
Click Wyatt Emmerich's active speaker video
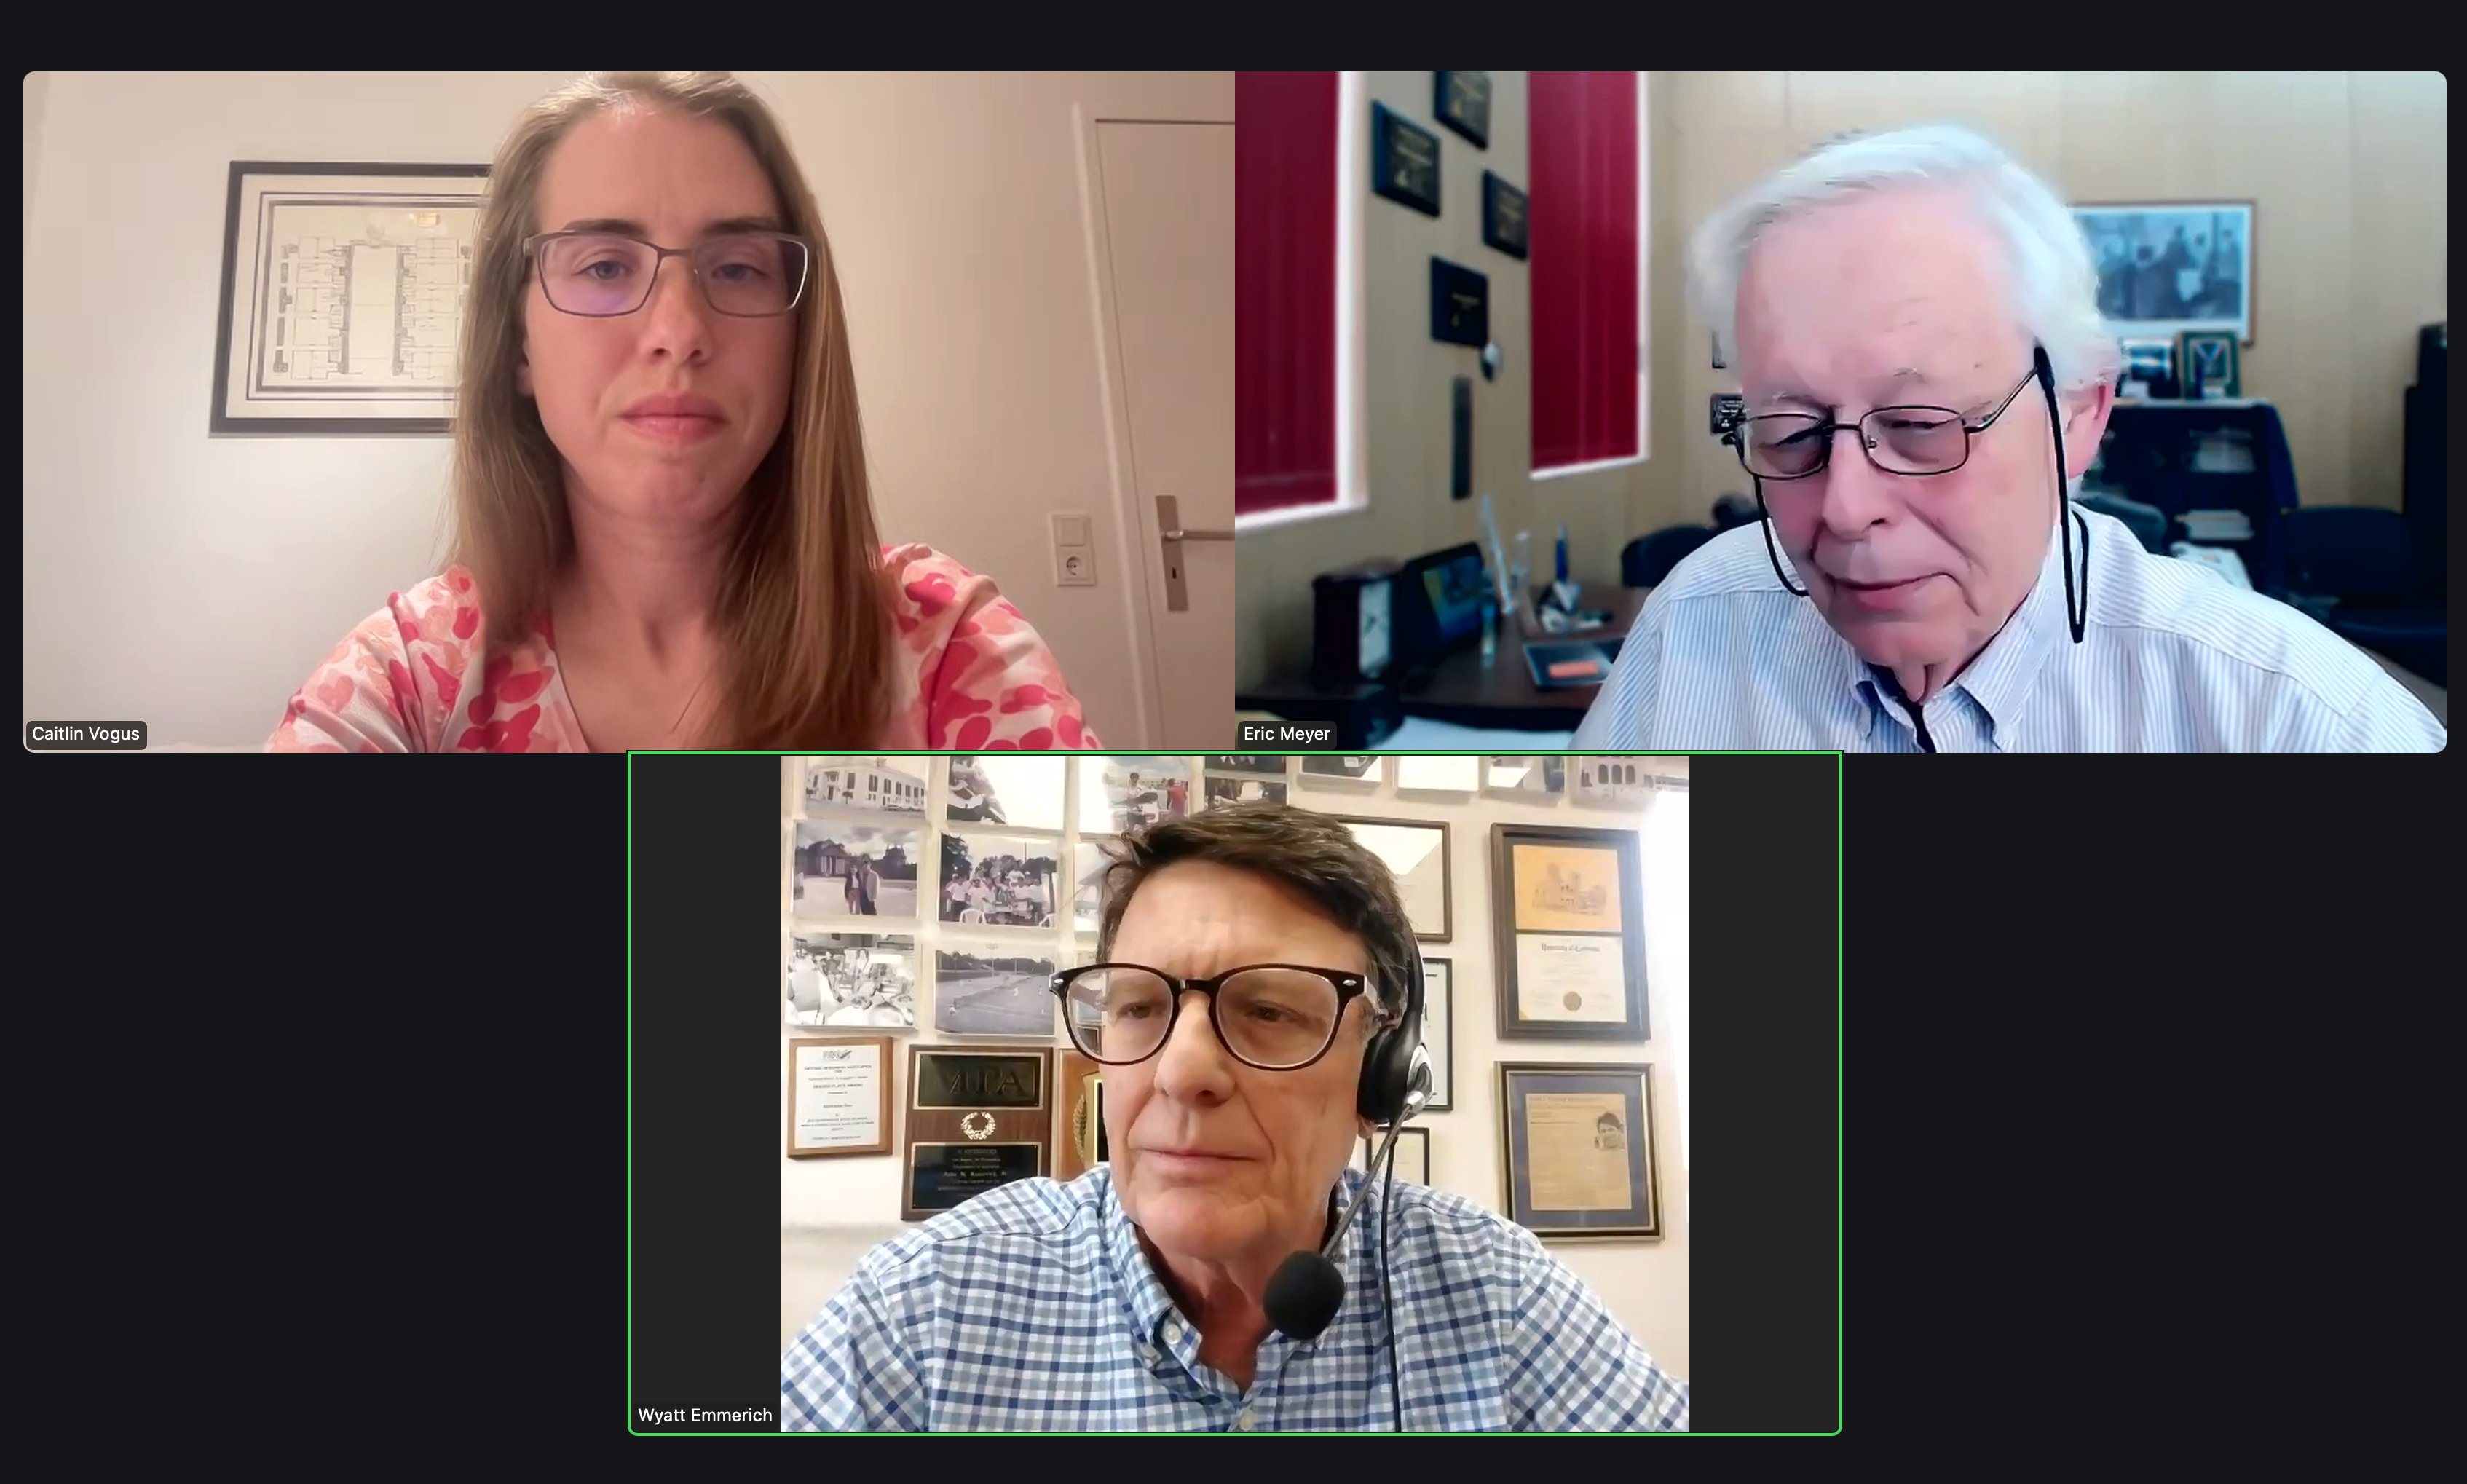1234,1092
